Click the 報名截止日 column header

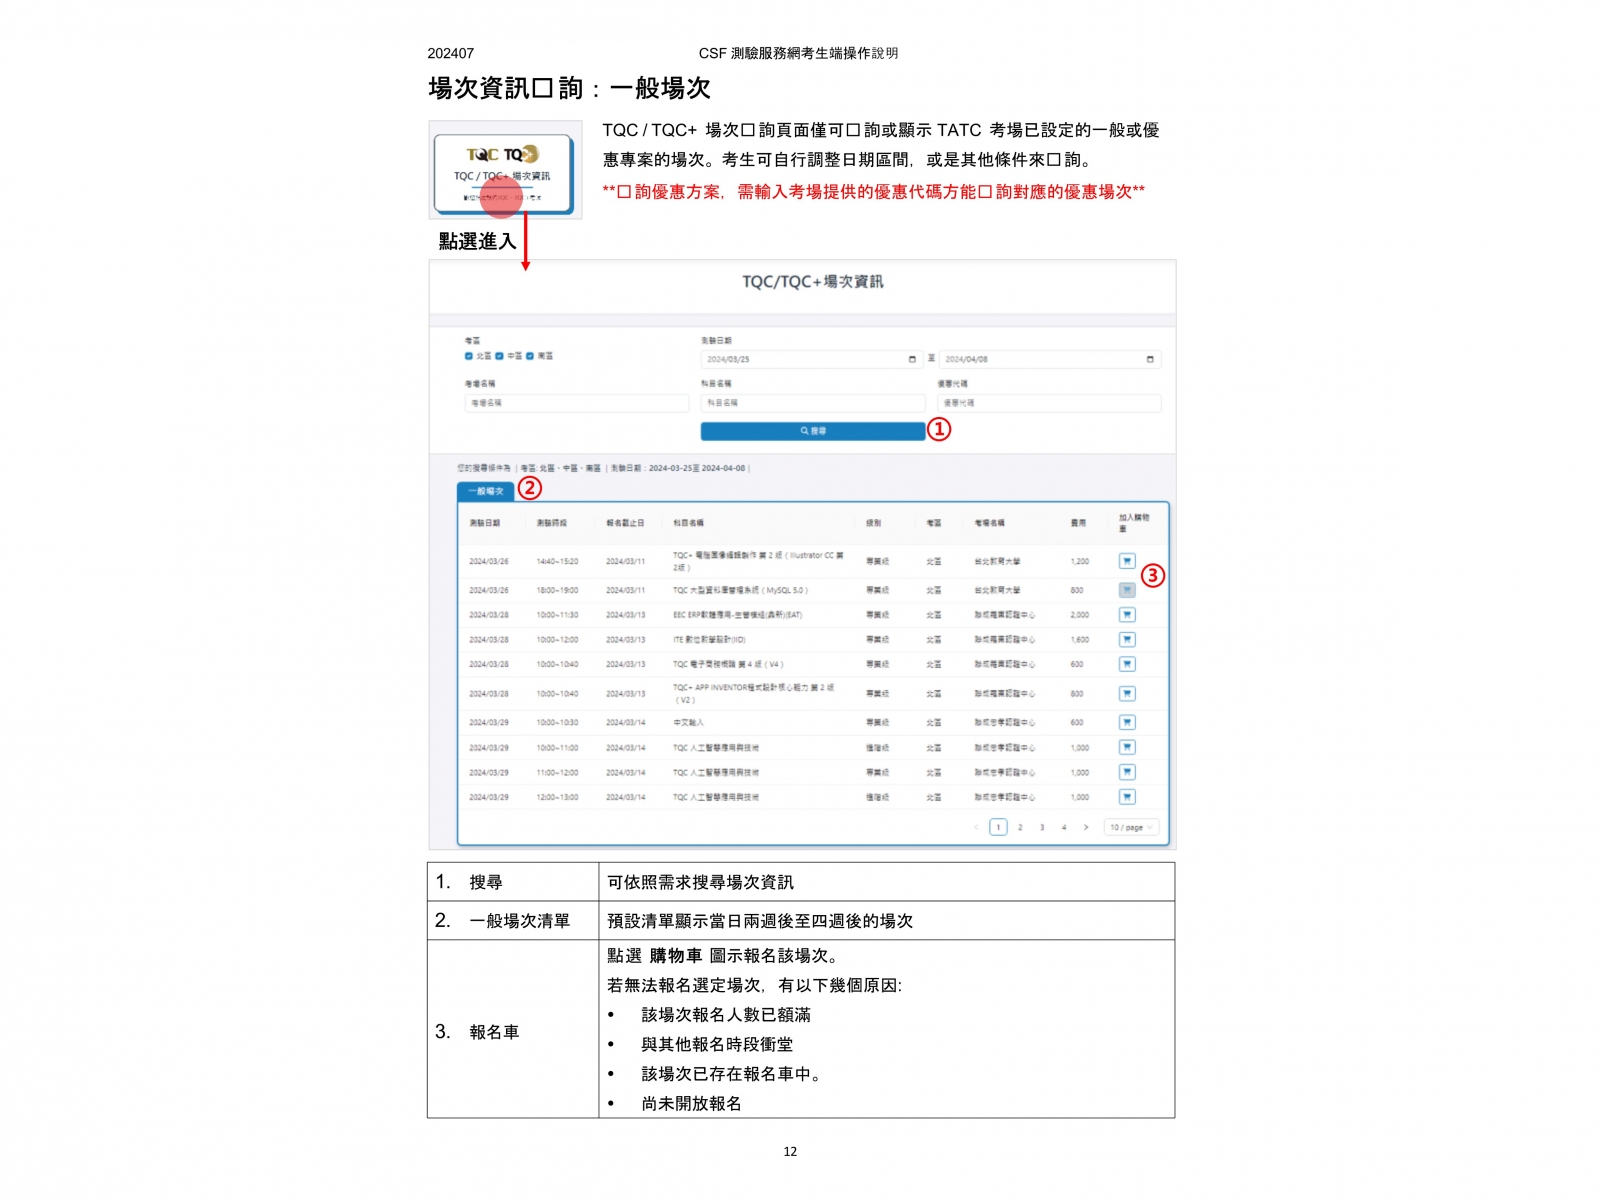tap(625, 523)
